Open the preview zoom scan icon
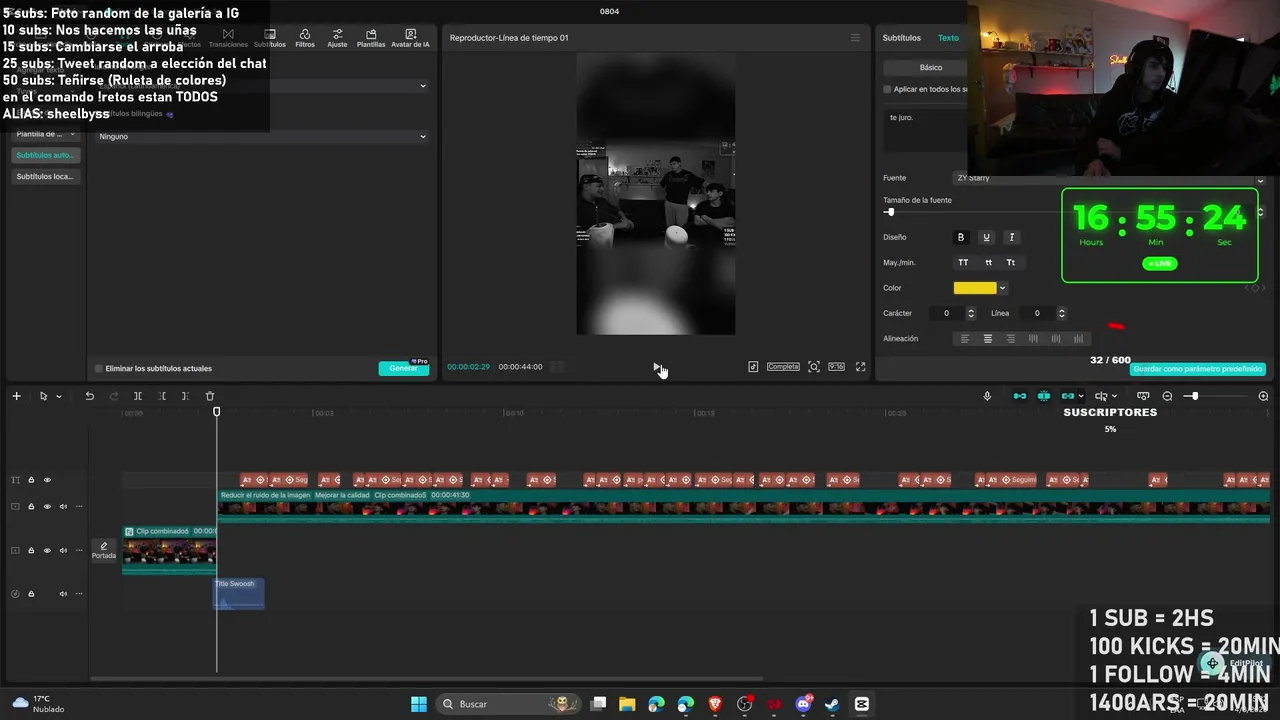 [x=814, y=367]
